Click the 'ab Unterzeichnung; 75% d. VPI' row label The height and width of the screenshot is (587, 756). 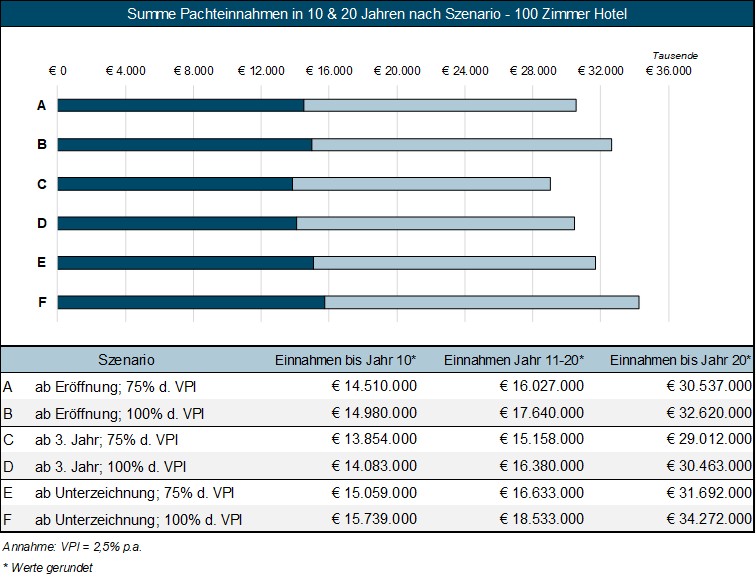(135, 493)
